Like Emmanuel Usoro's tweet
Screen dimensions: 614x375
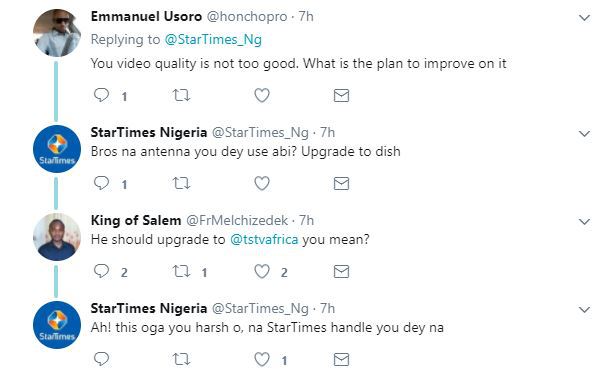(x=262, y=95)
